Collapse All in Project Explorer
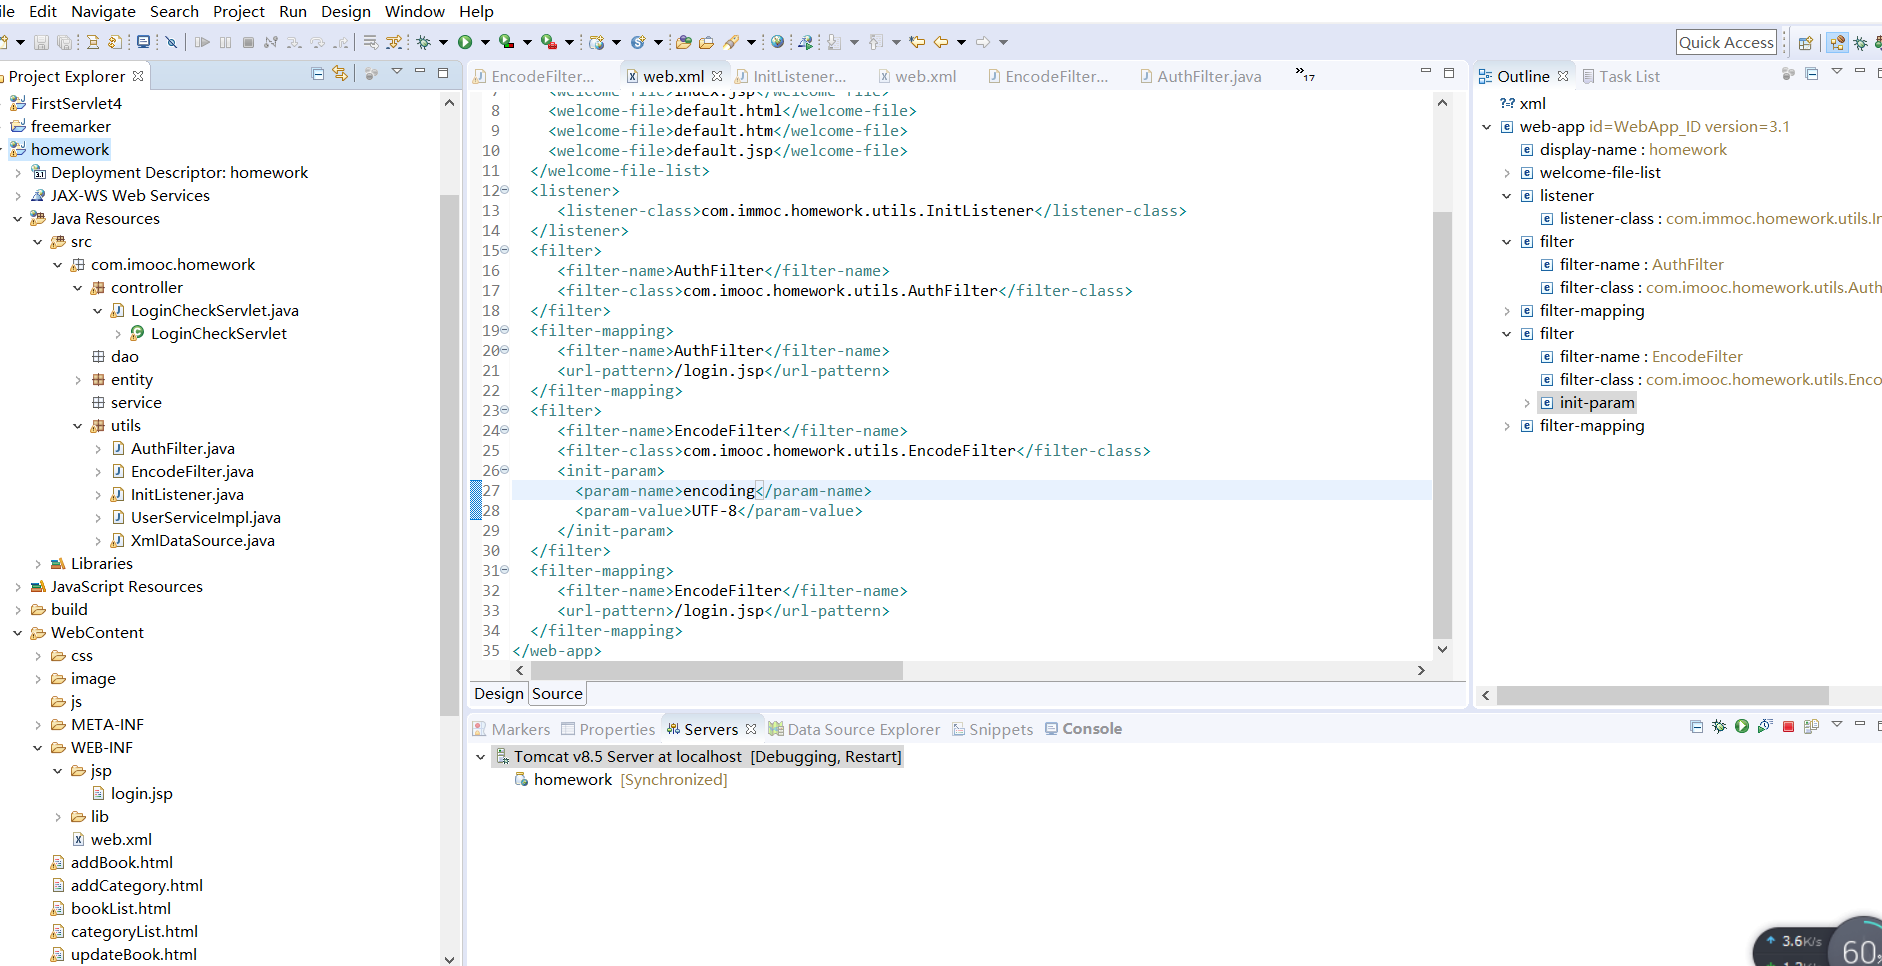 coord(318,73)
